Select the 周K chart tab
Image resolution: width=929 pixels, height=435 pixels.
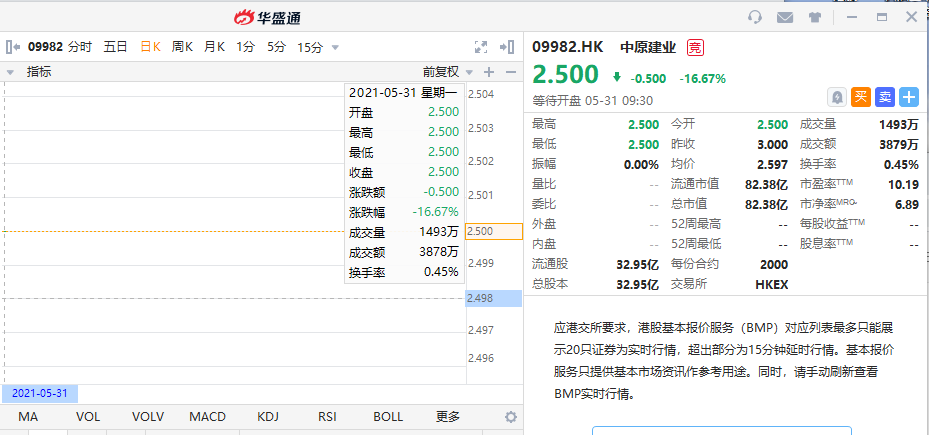pos(182,47)
